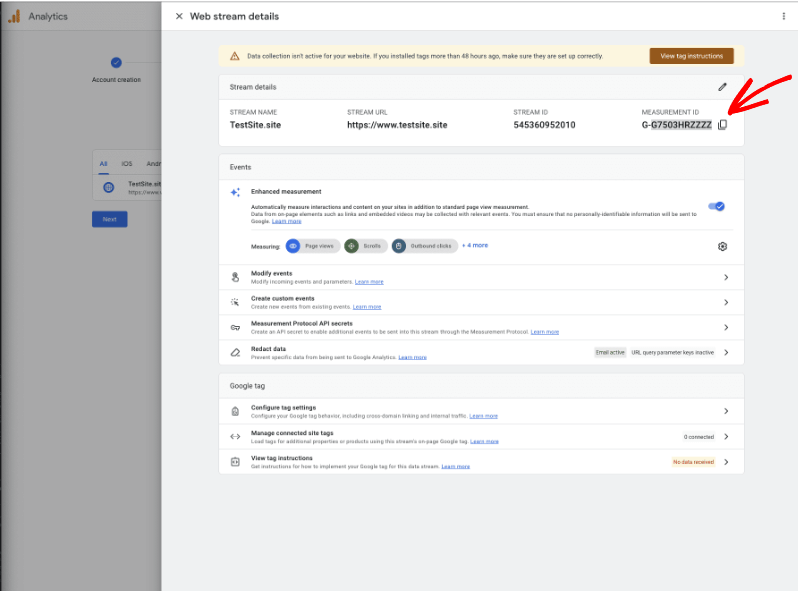Image resolution: width=798 pixels, height=591 pixels.
Task: Expand Modify events chevron
Action: coord(726,277)
